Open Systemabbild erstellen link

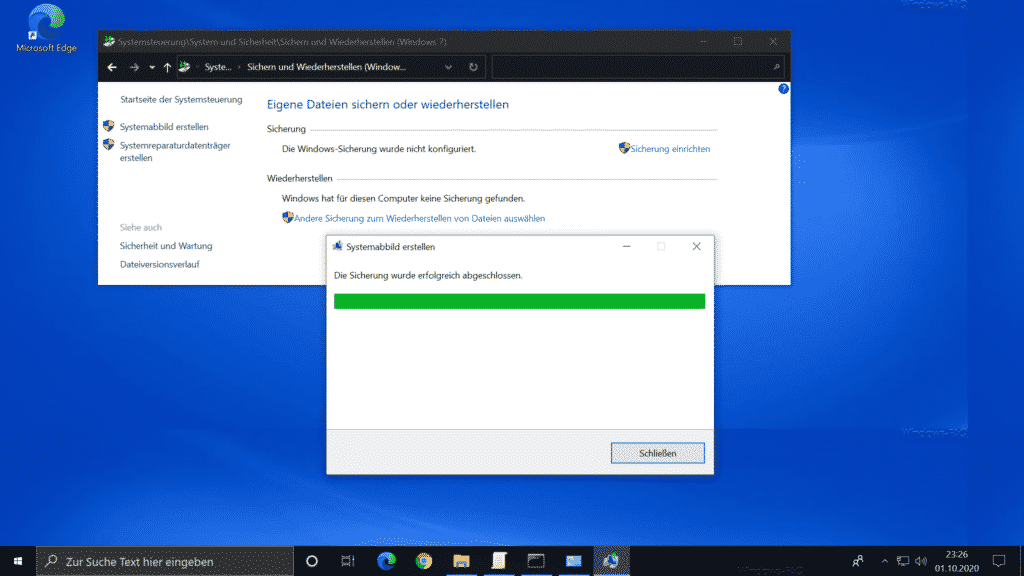coord(164,127)
